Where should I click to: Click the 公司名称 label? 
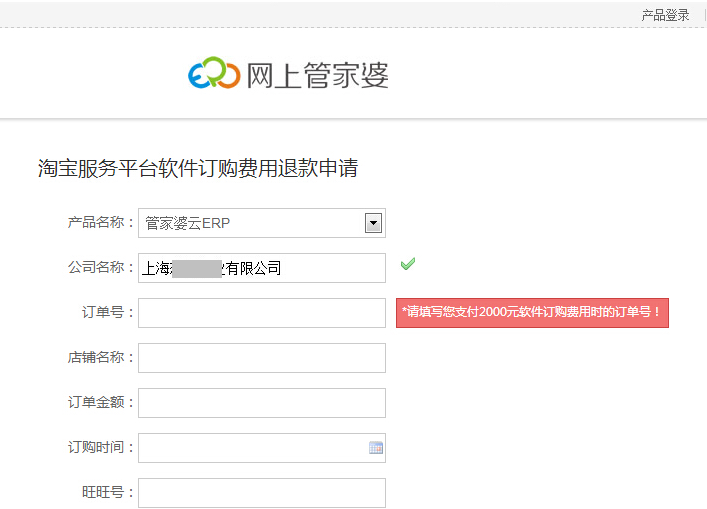tap(101, 267)
